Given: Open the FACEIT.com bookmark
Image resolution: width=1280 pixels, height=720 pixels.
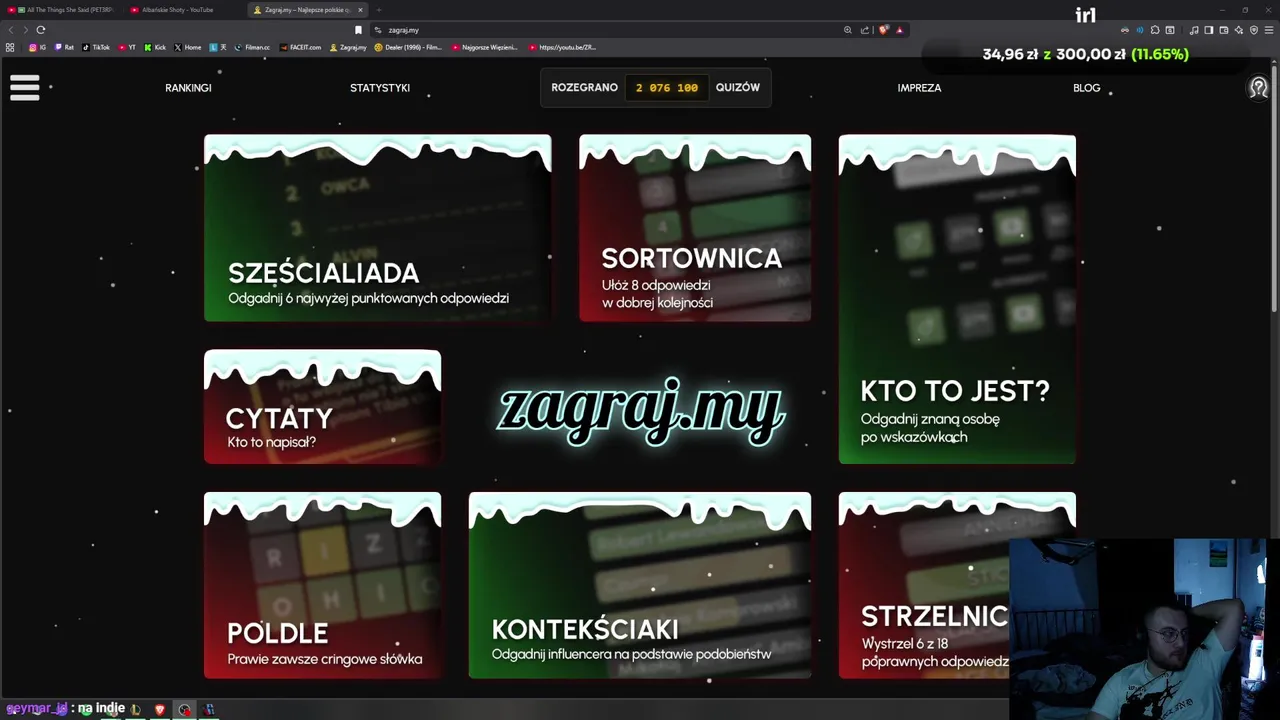Looking at the screenshot, I should (301, 47).
